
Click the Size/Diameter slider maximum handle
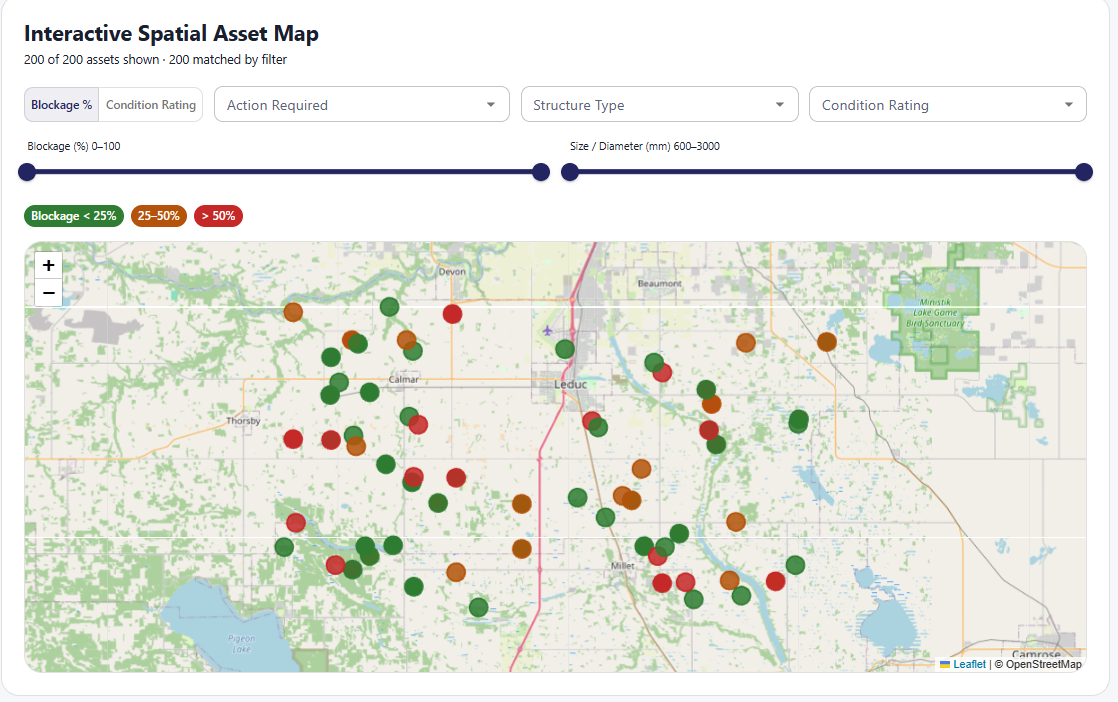(1084, 172)
